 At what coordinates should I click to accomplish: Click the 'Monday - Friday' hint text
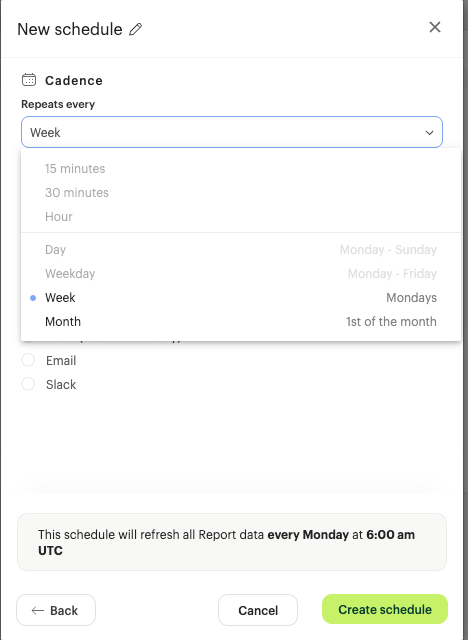tap(392, 273)
